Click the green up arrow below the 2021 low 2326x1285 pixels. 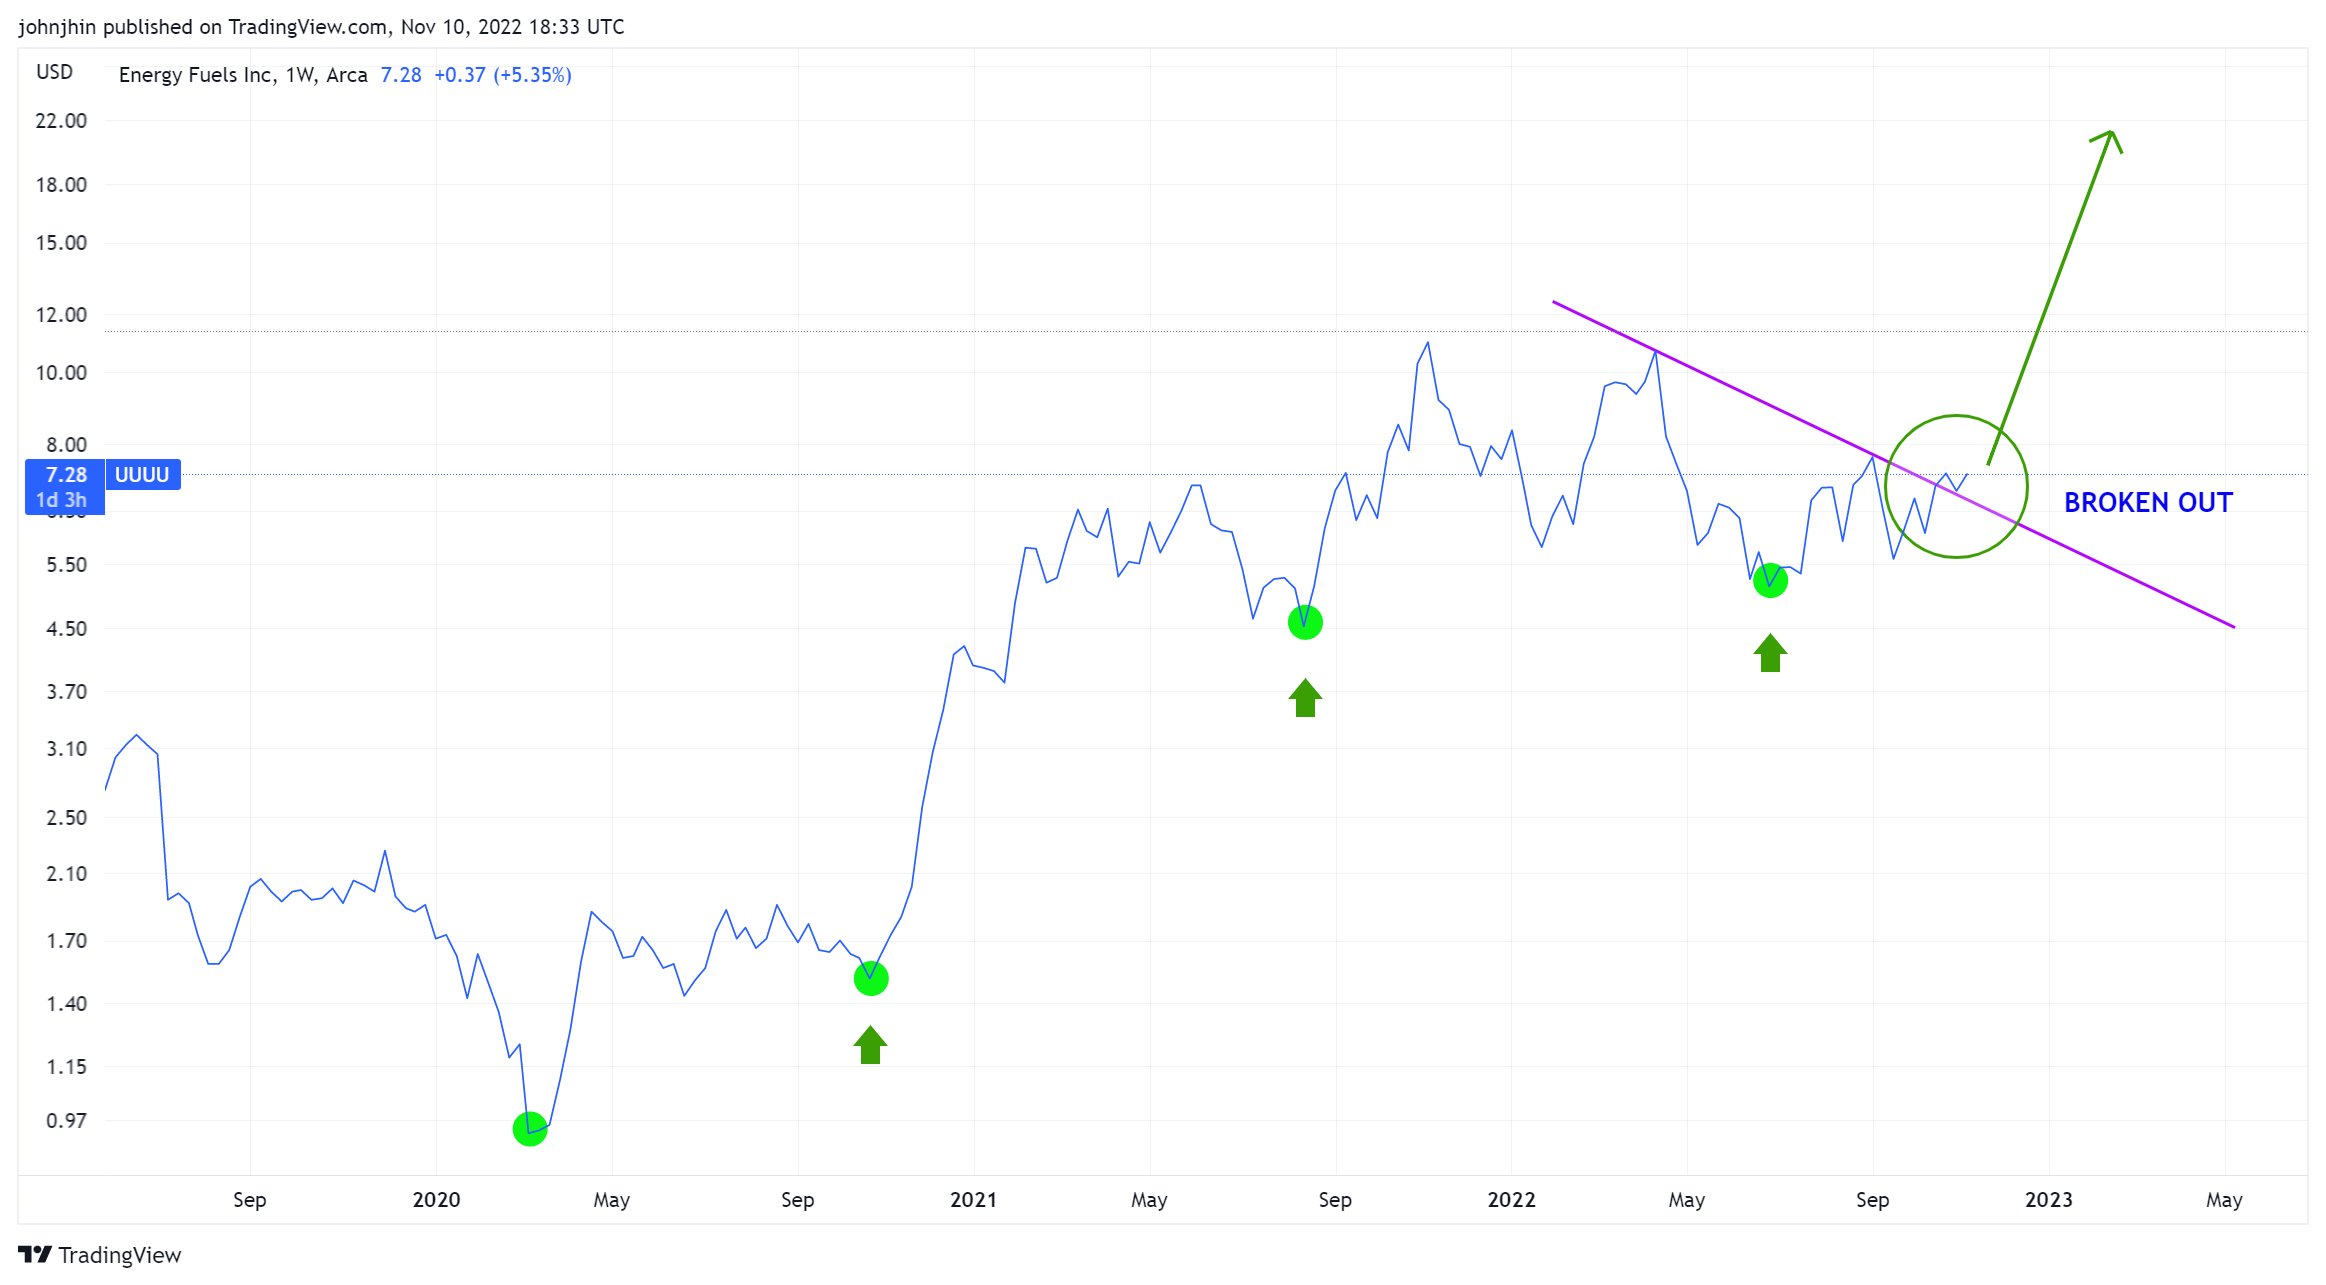point(1305,698)
